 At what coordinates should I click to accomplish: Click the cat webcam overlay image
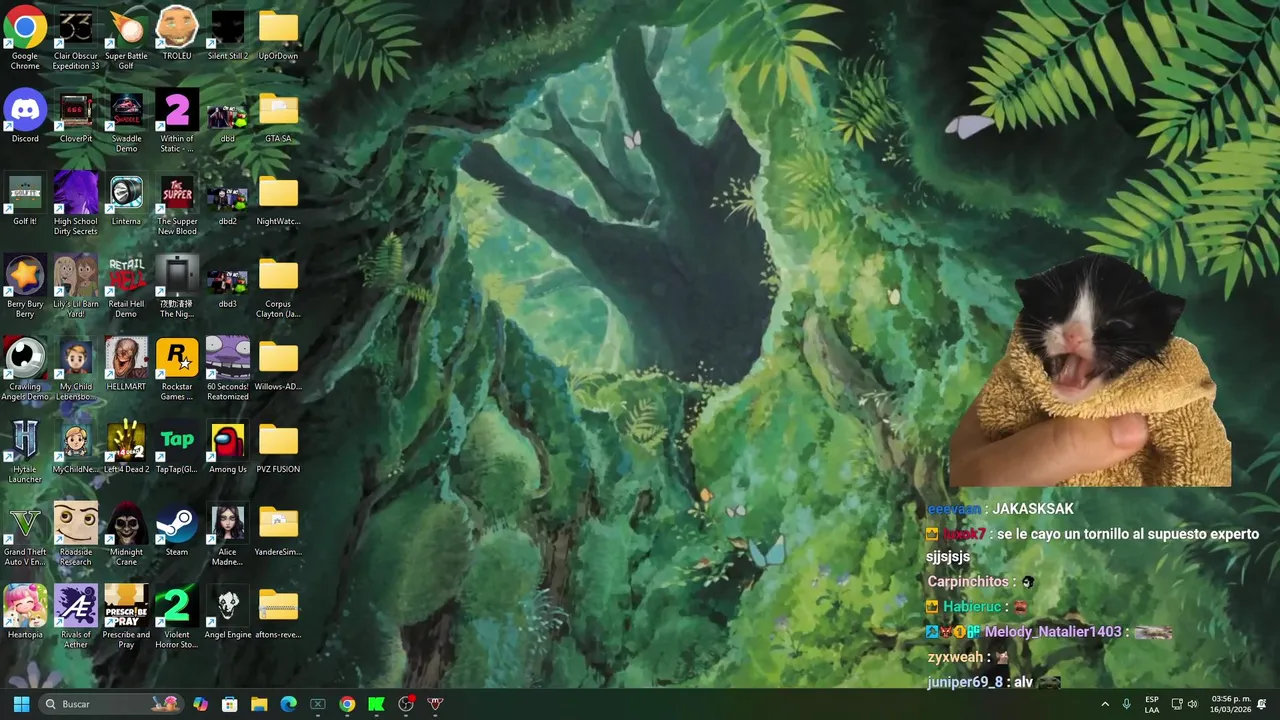1090,373
